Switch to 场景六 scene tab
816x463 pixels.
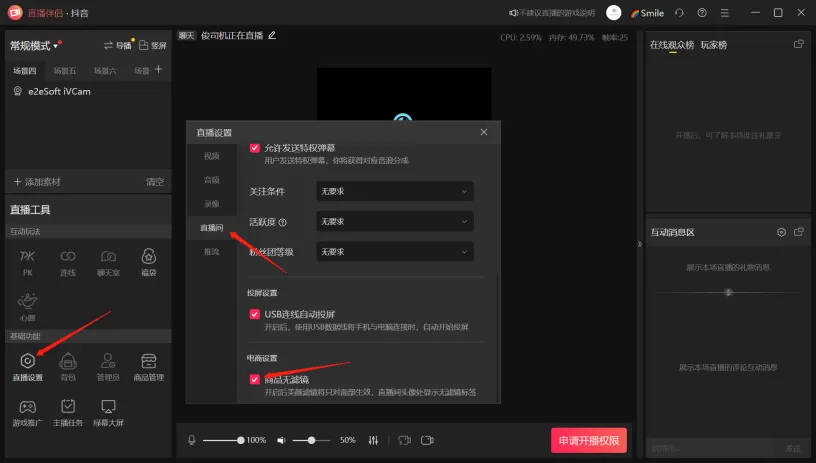click(x=105, y=71)
